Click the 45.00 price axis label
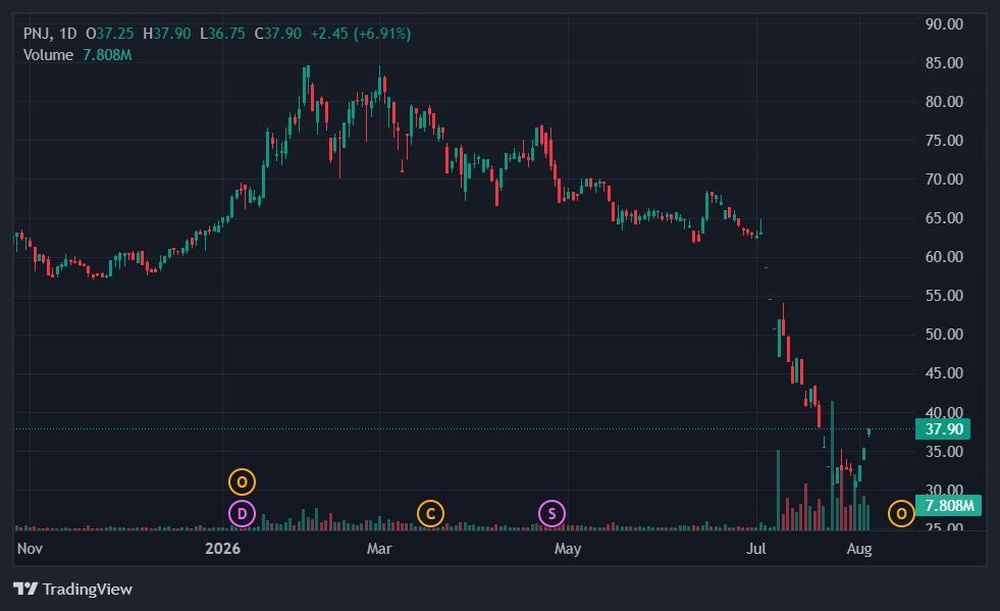 944,373
